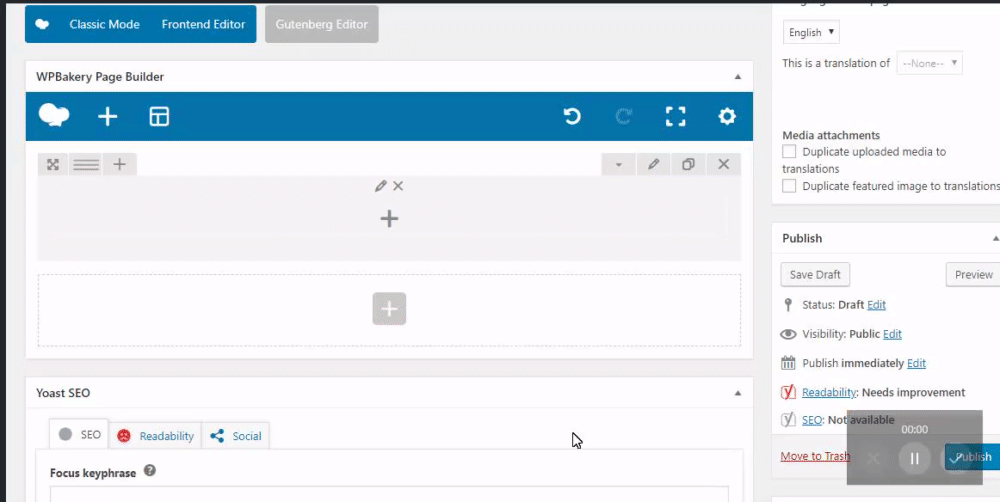Open the Readability link in Publish box
Screen dimensions: 1000x502
828,392
